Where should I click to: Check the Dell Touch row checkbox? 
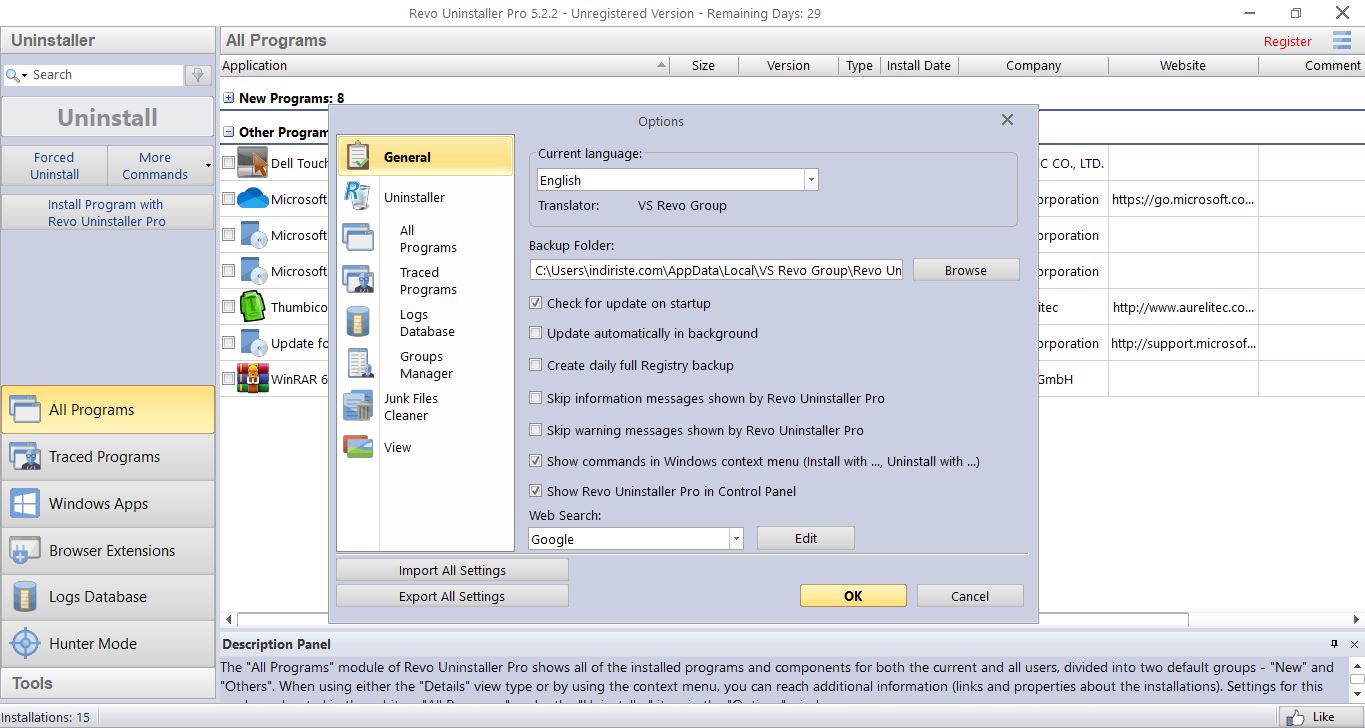click(229, 163)
